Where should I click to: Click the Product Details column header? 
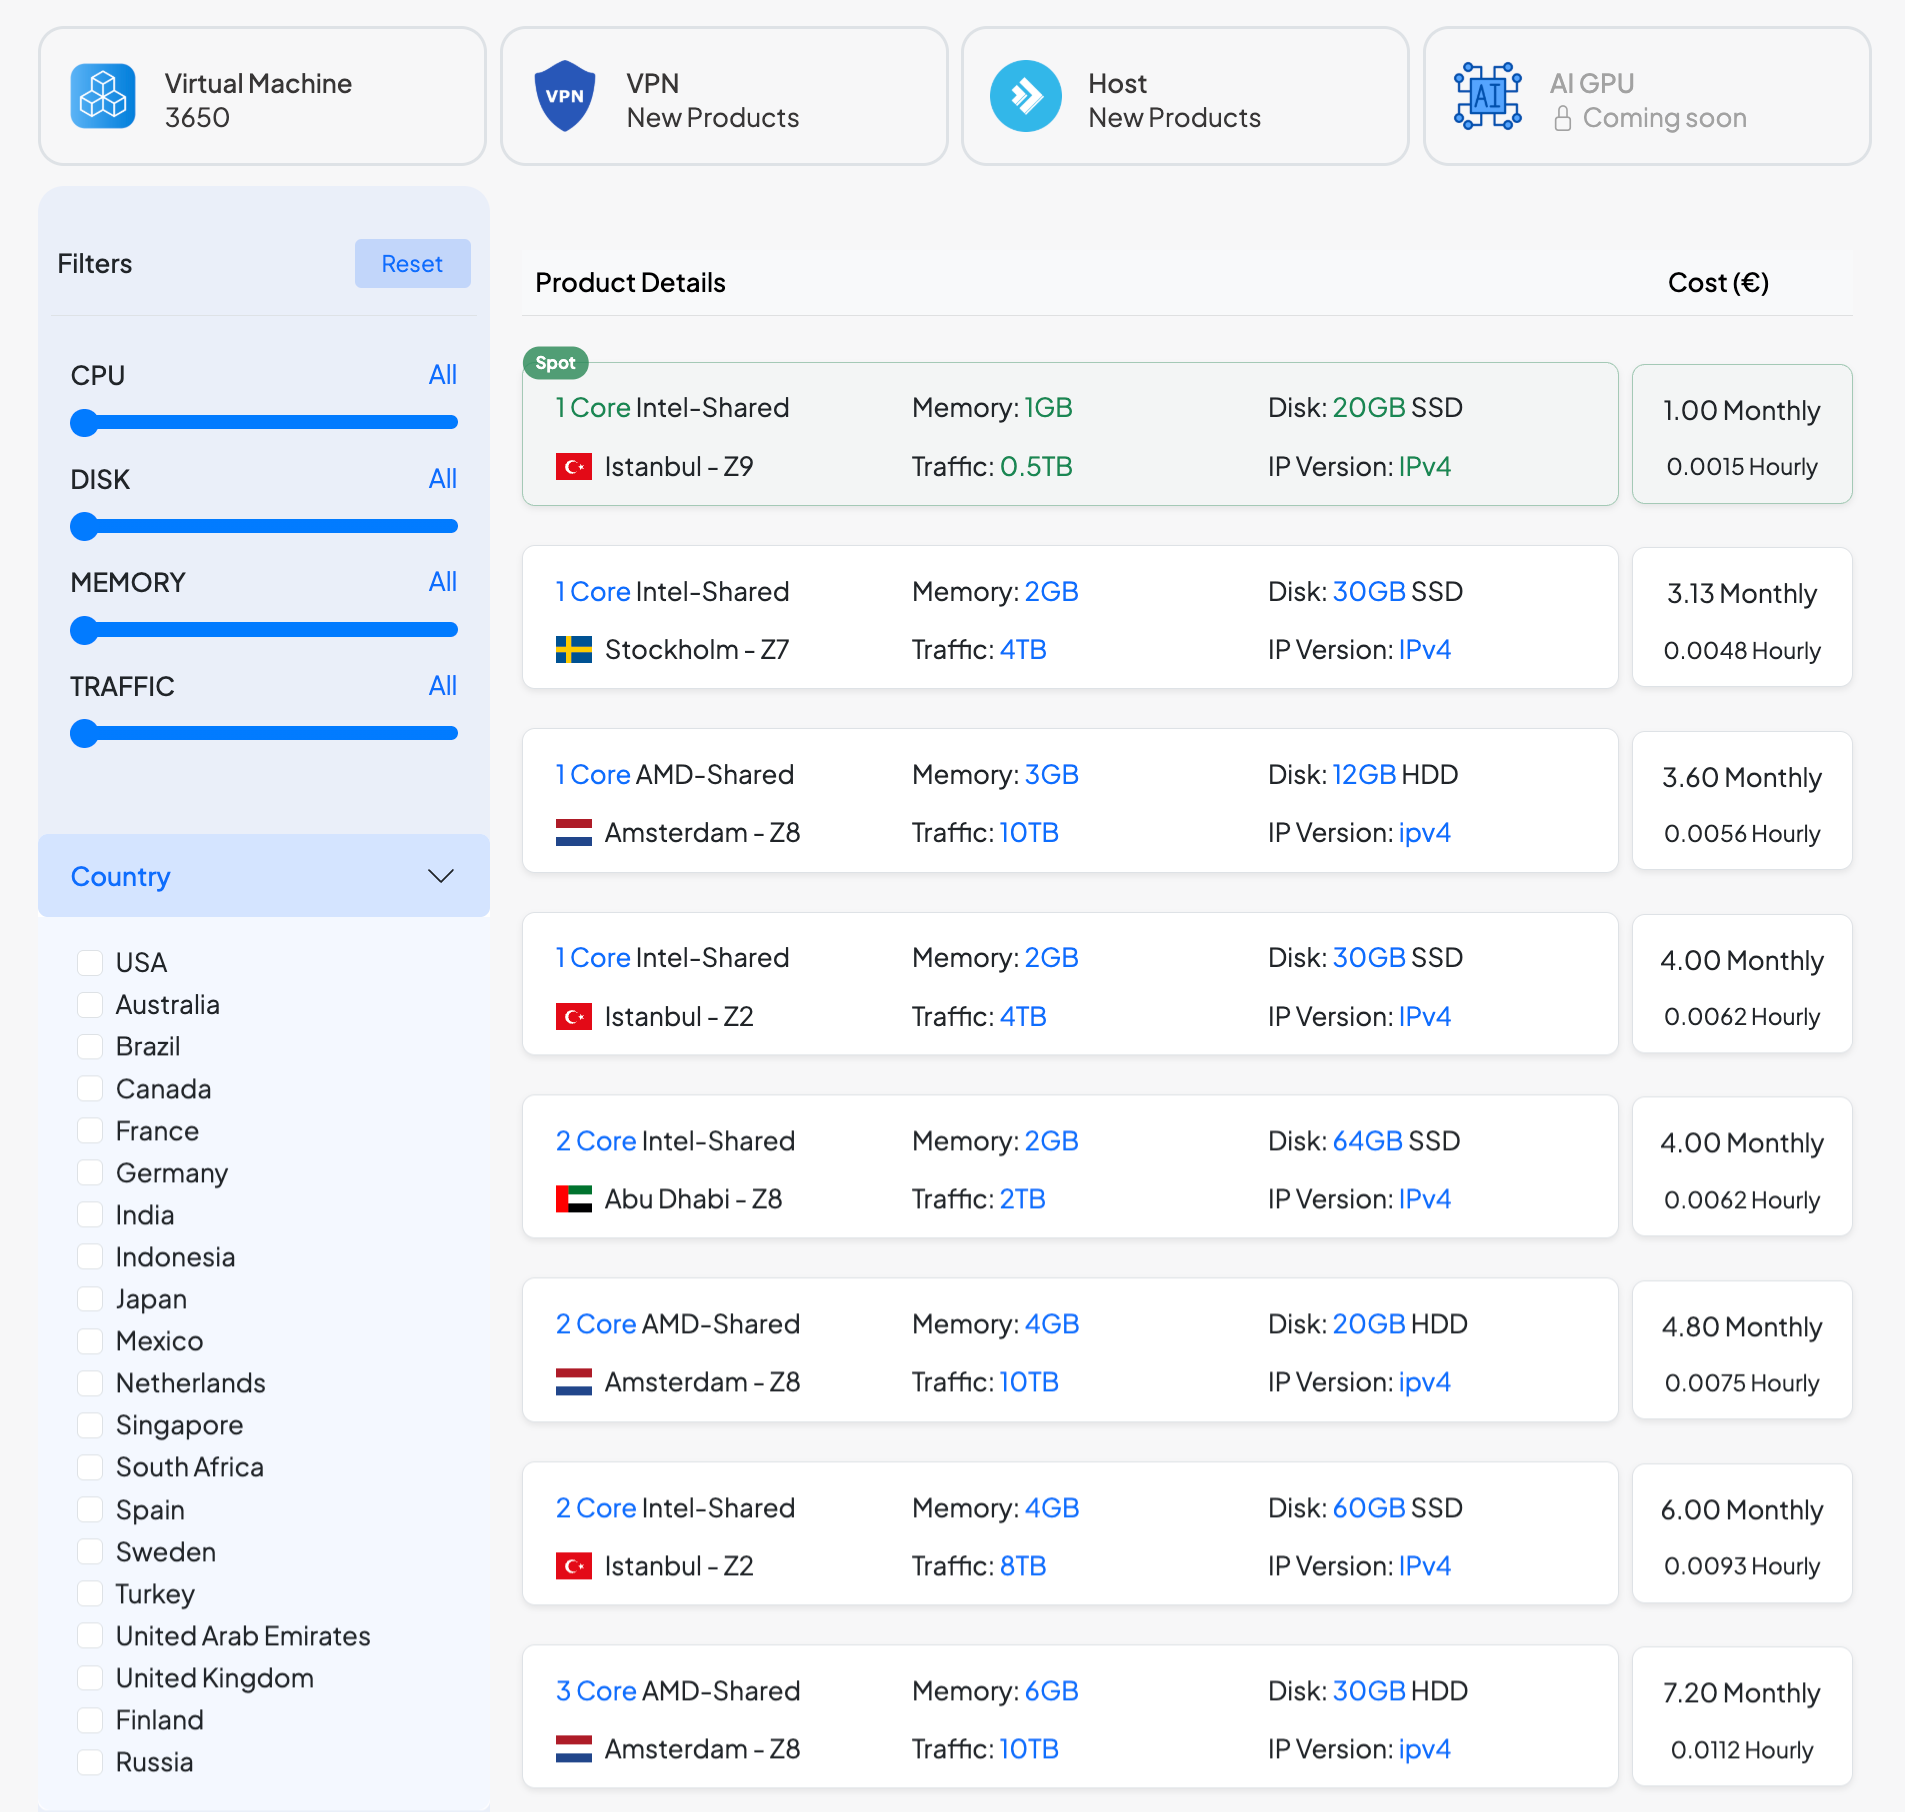(629, 283)
